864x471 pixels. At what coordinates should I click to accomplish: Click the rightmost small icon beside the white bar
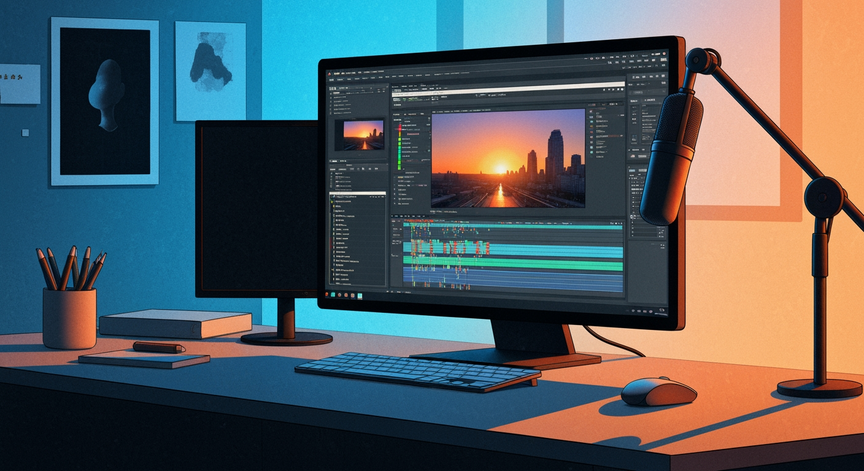tap(622, 89)
